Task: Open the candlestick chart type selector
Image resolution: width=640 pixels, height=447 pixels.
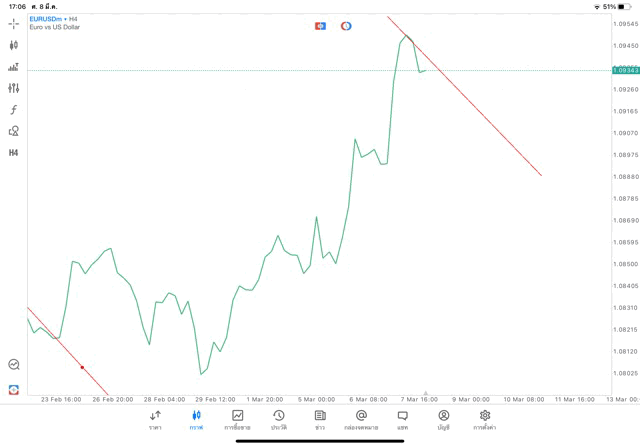Action: (14, 45)
